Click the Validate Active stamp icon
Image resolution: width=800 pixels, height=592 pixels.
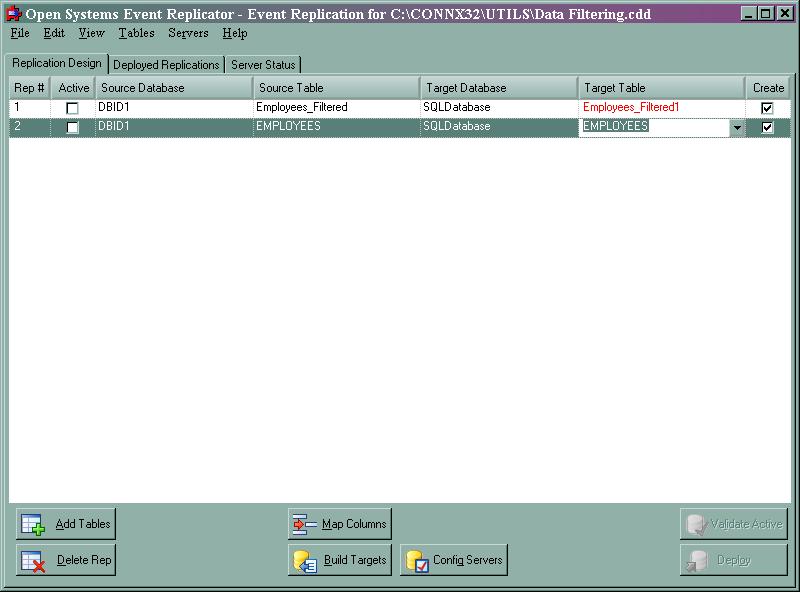(694, 523)
